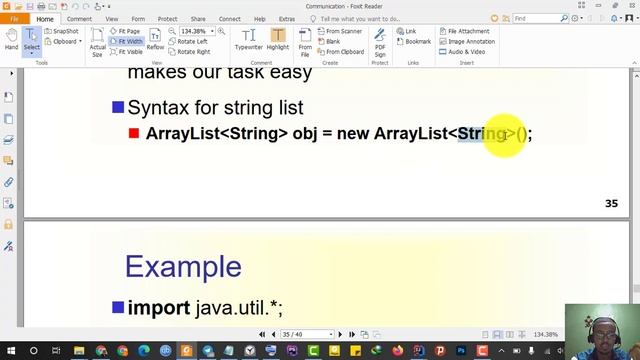Toggle continuous page display mode
Screen dimensions: 640x360
497,334
